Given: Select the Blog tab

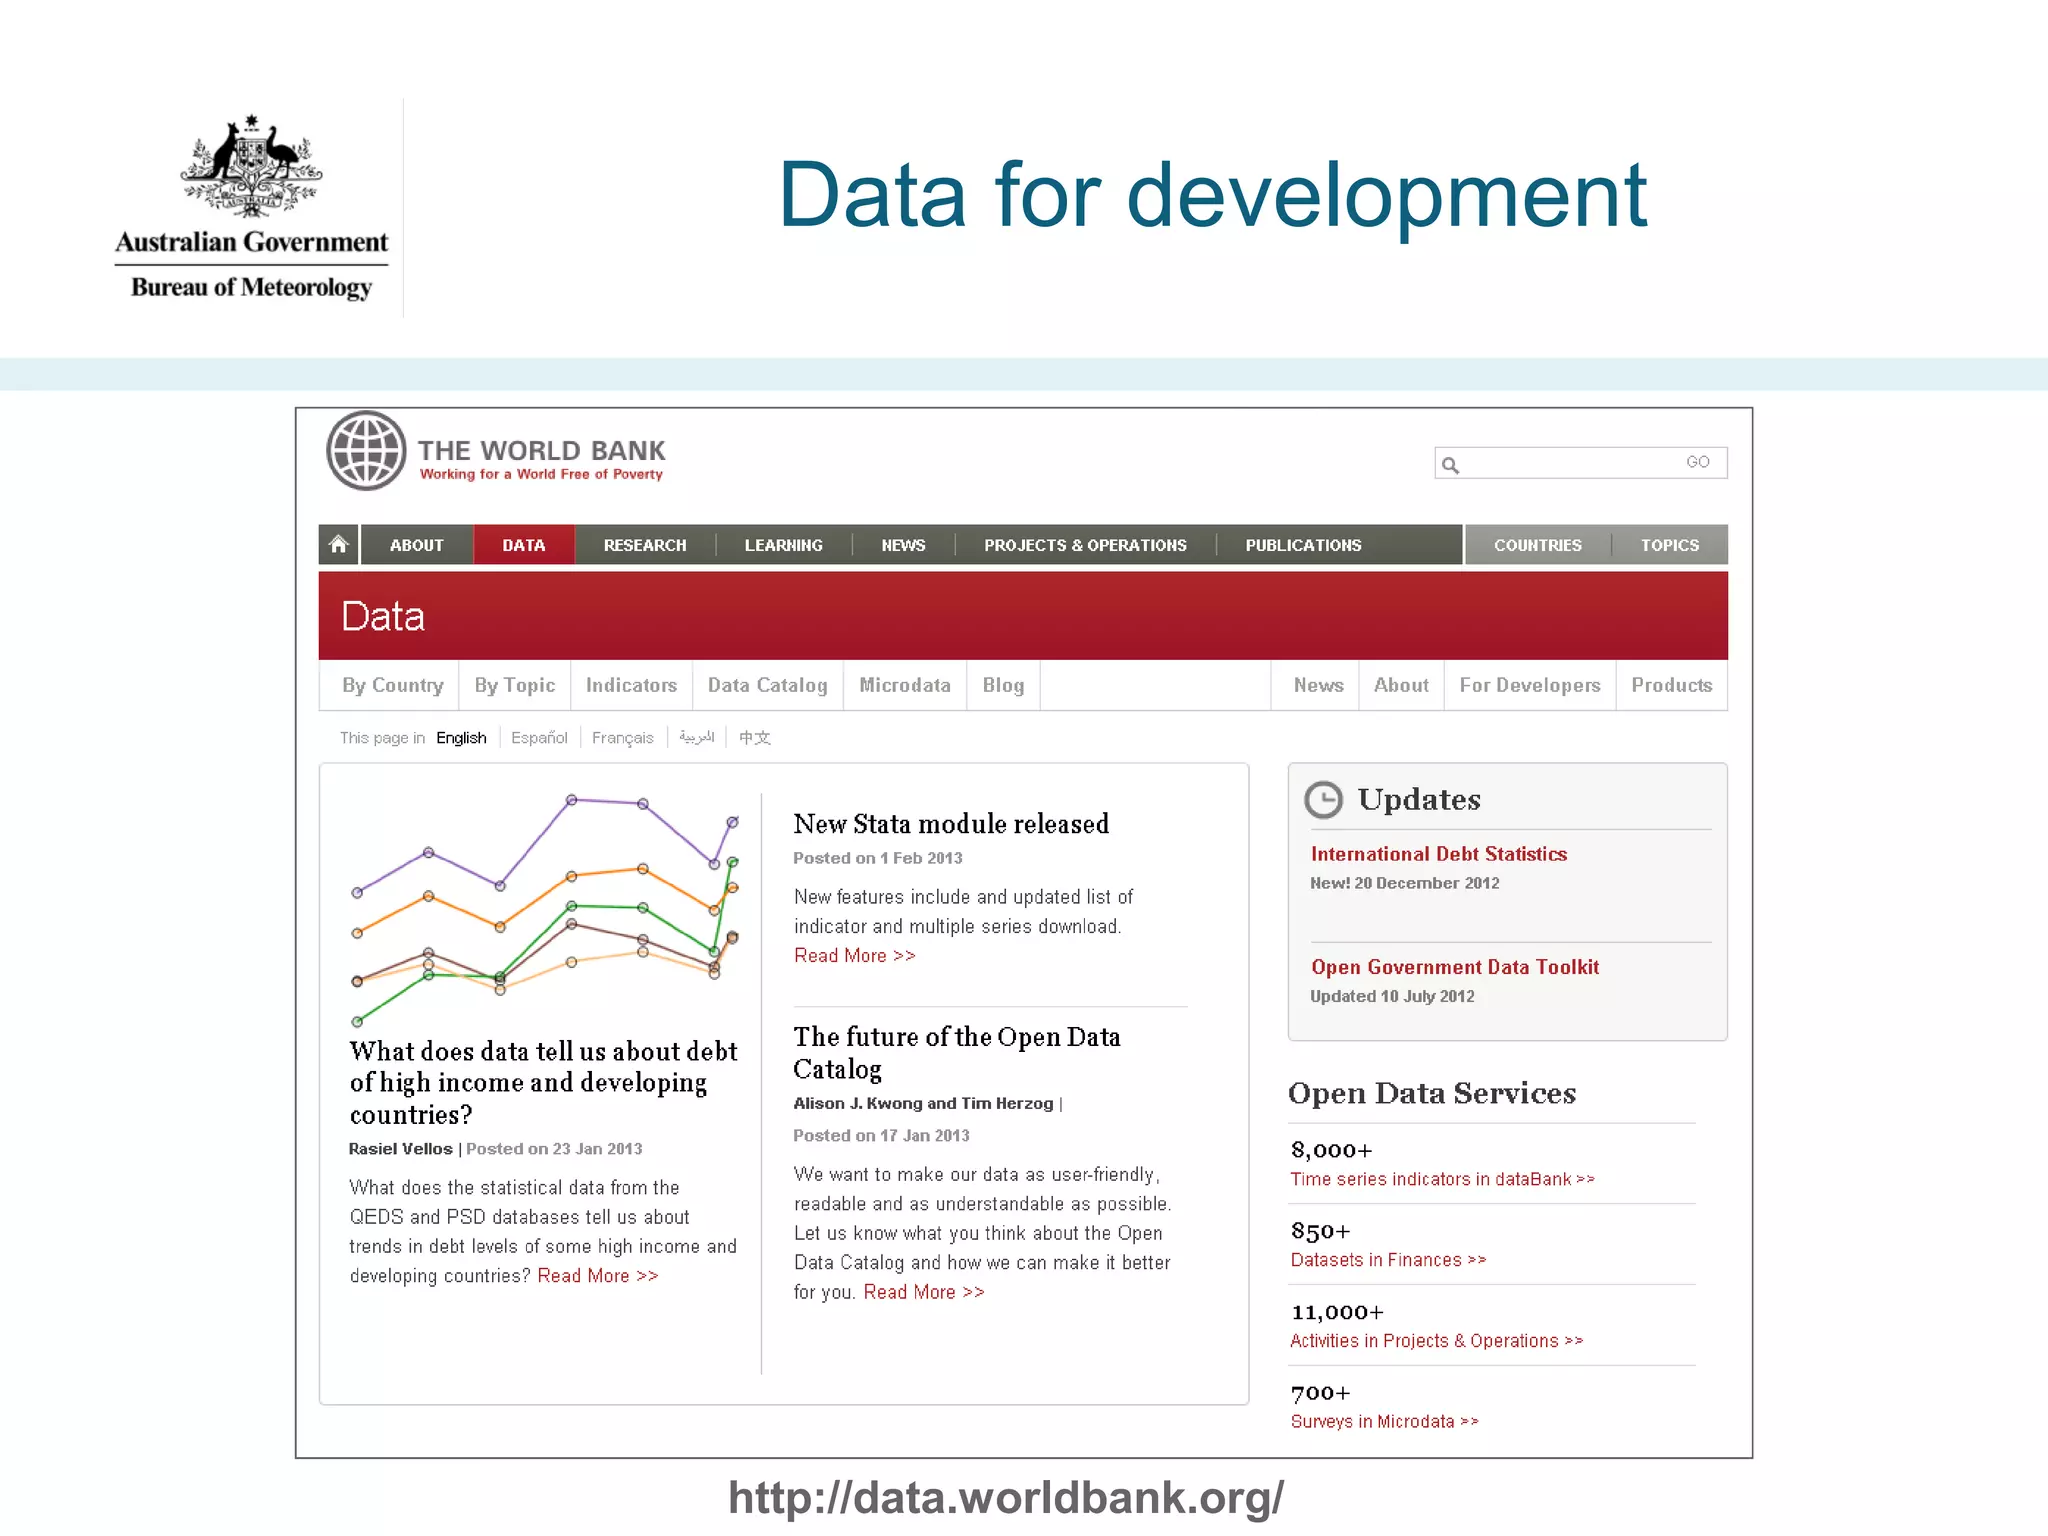Looking at the screenshot, I should (1003, 685).
